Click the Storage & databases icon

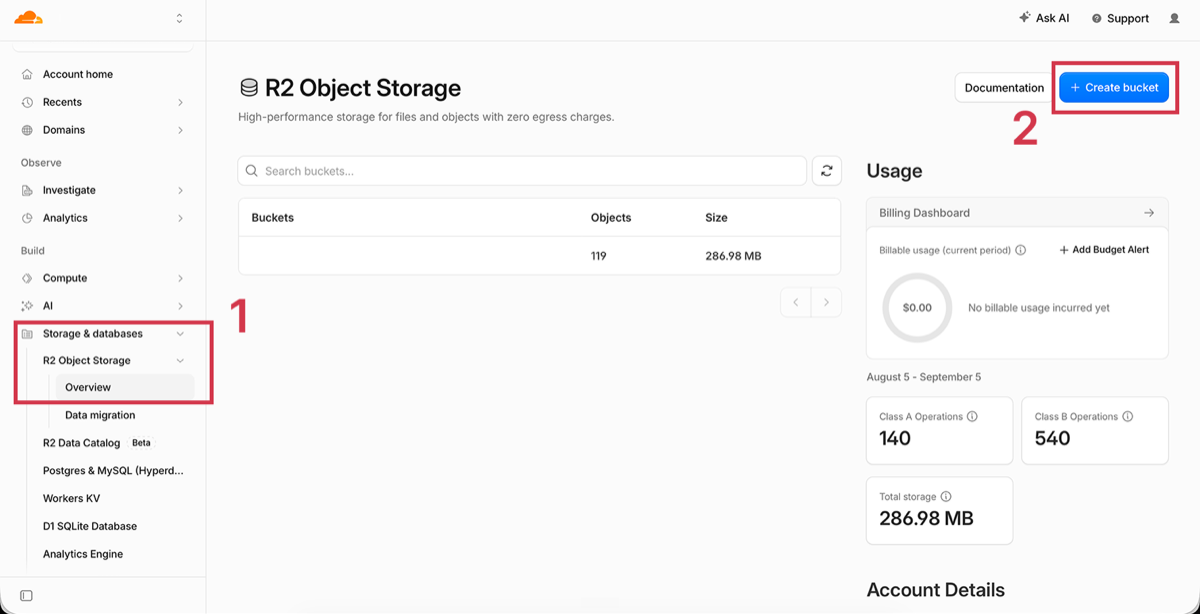(x=27, y=334)
